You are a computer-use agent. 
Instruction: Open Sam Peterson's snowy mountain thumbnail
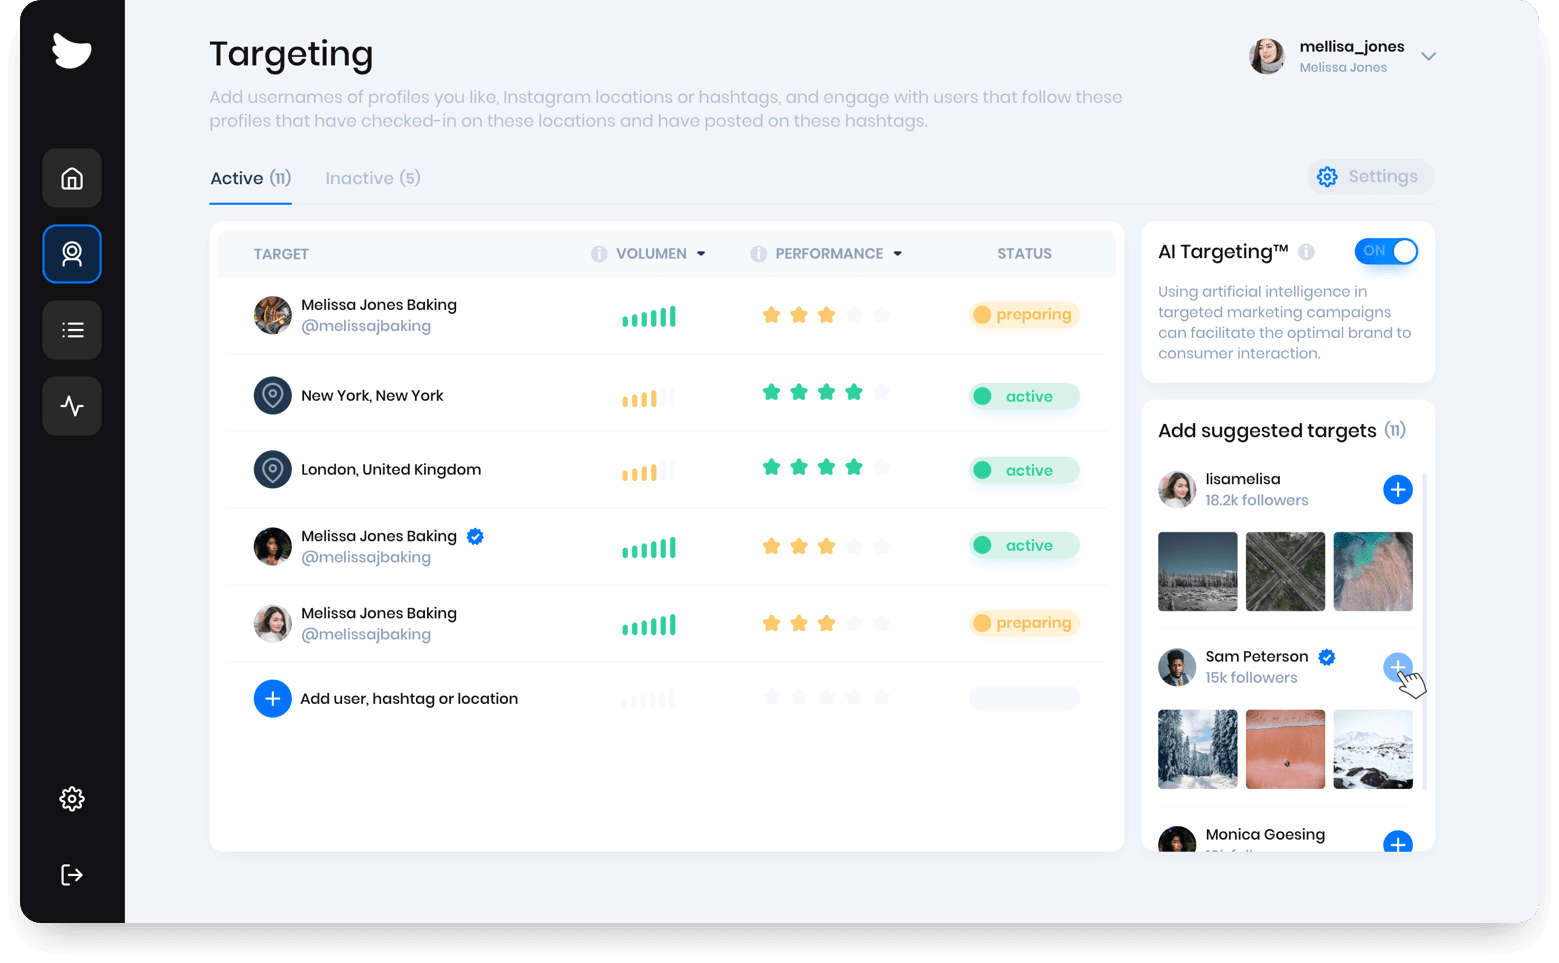1373,749
